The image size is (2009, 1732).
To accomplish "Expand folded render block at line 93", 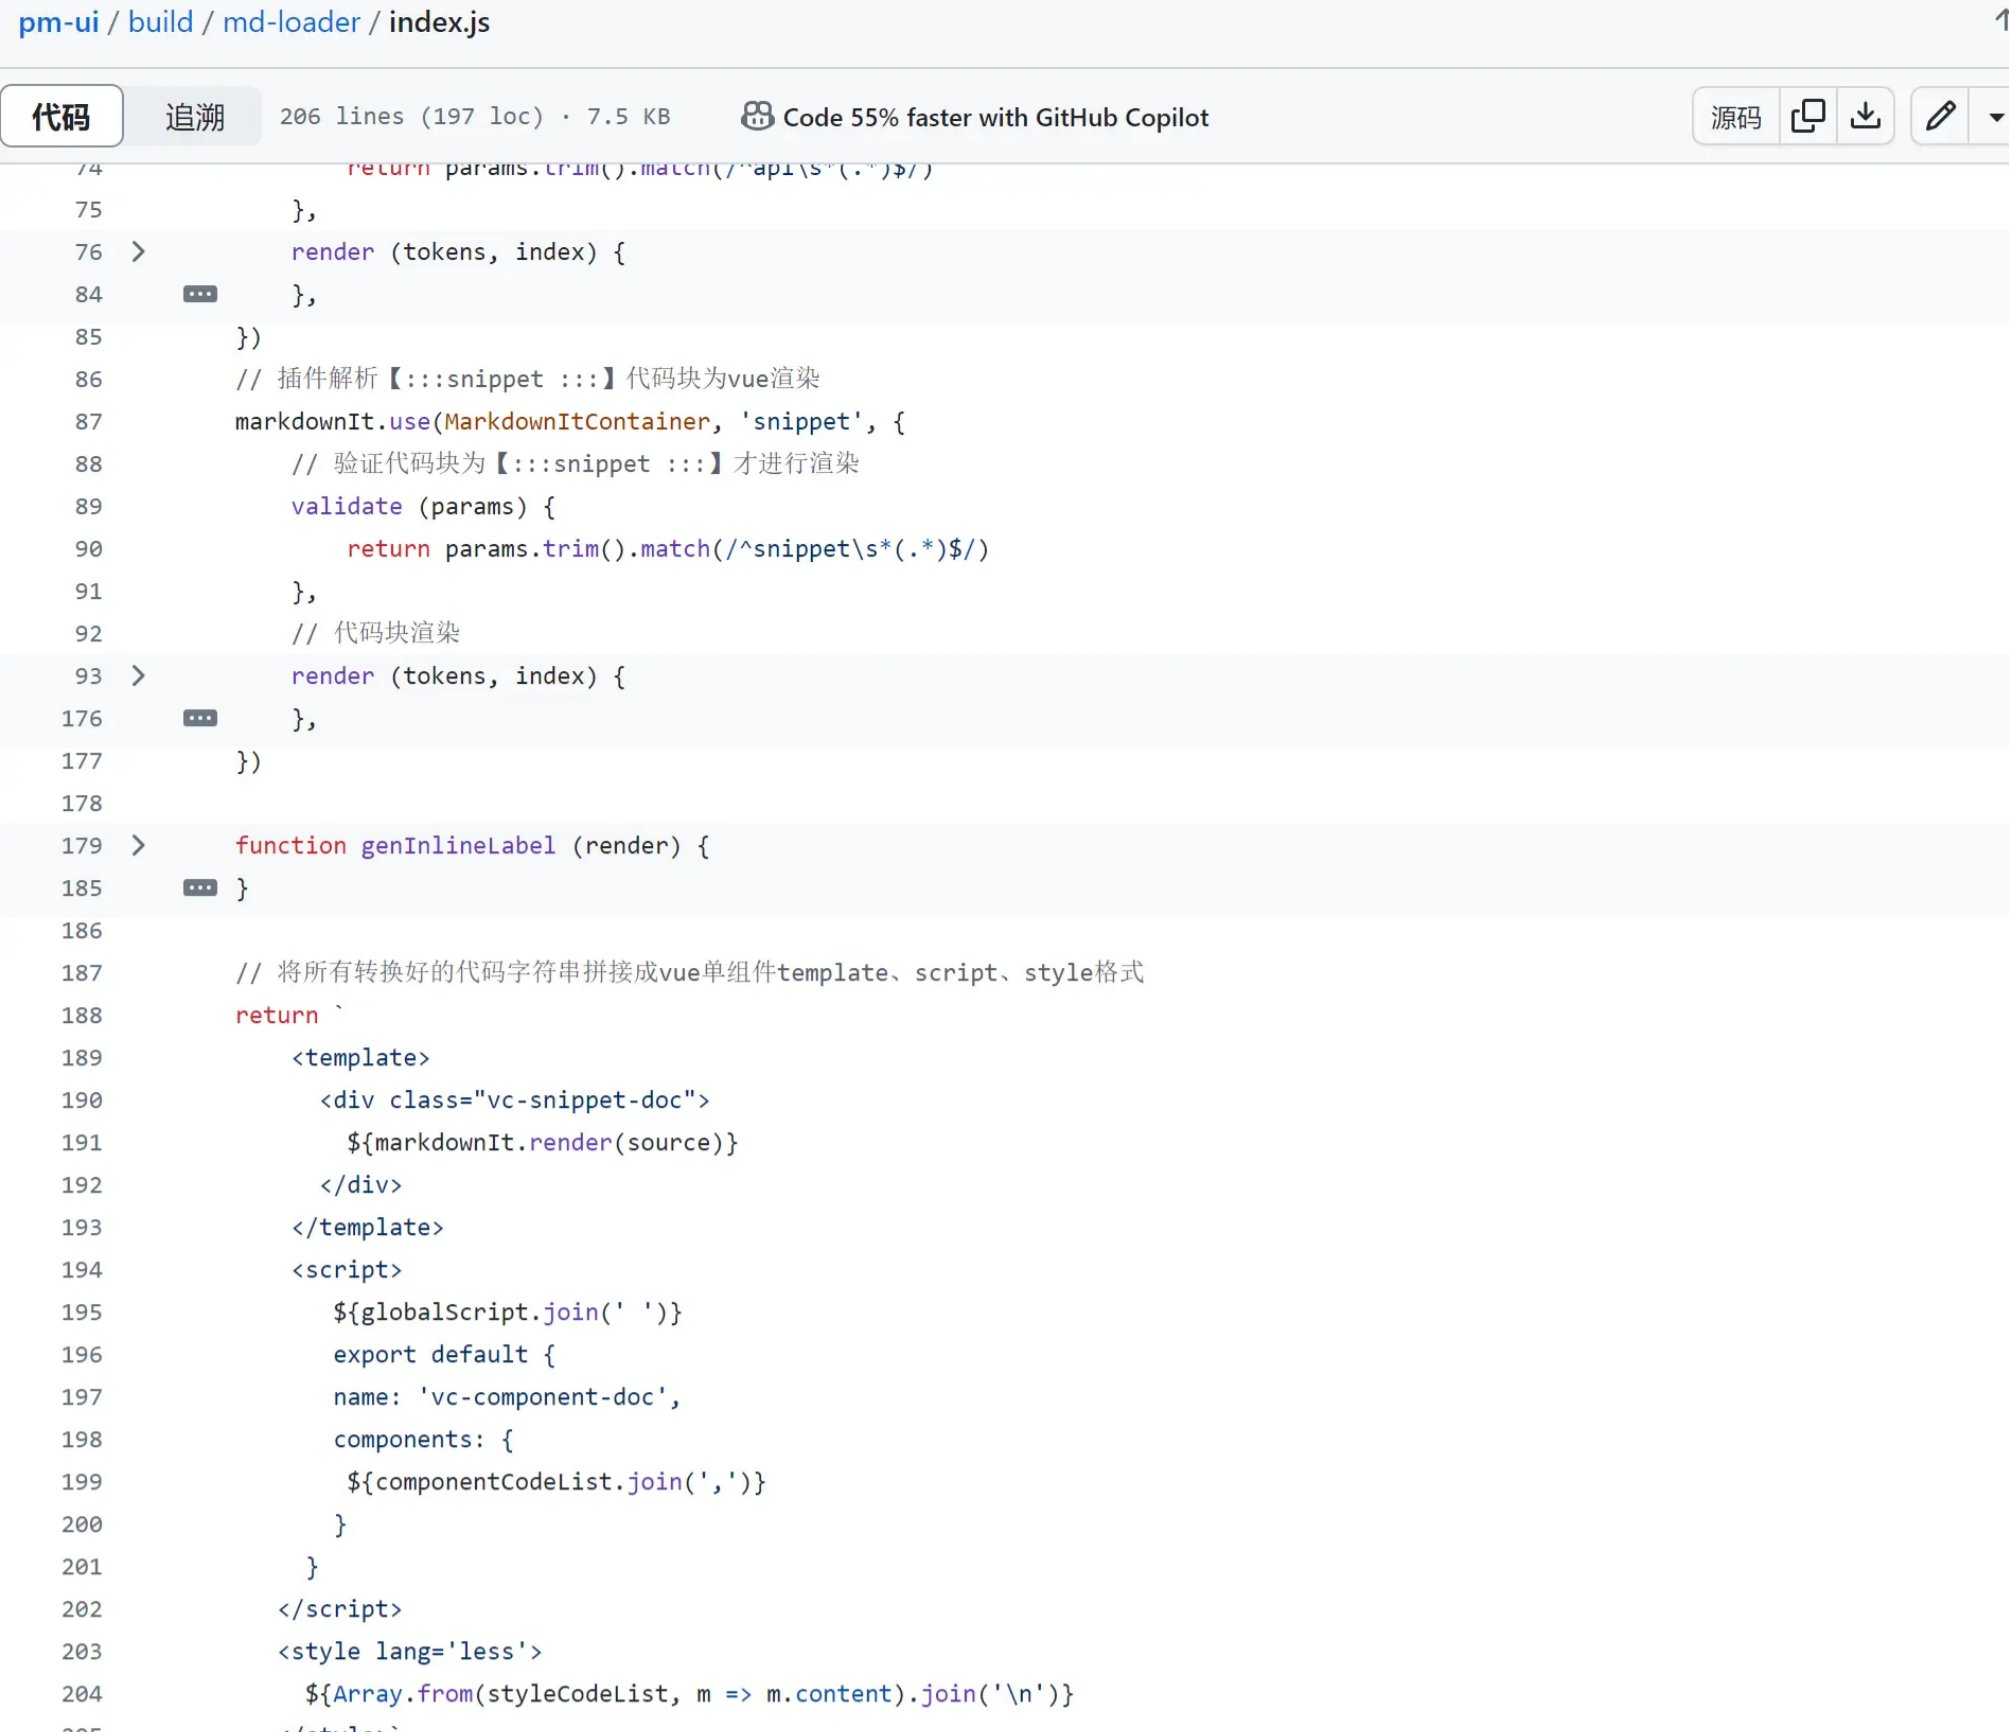I will pyautogui.click(x=139, y=675).
